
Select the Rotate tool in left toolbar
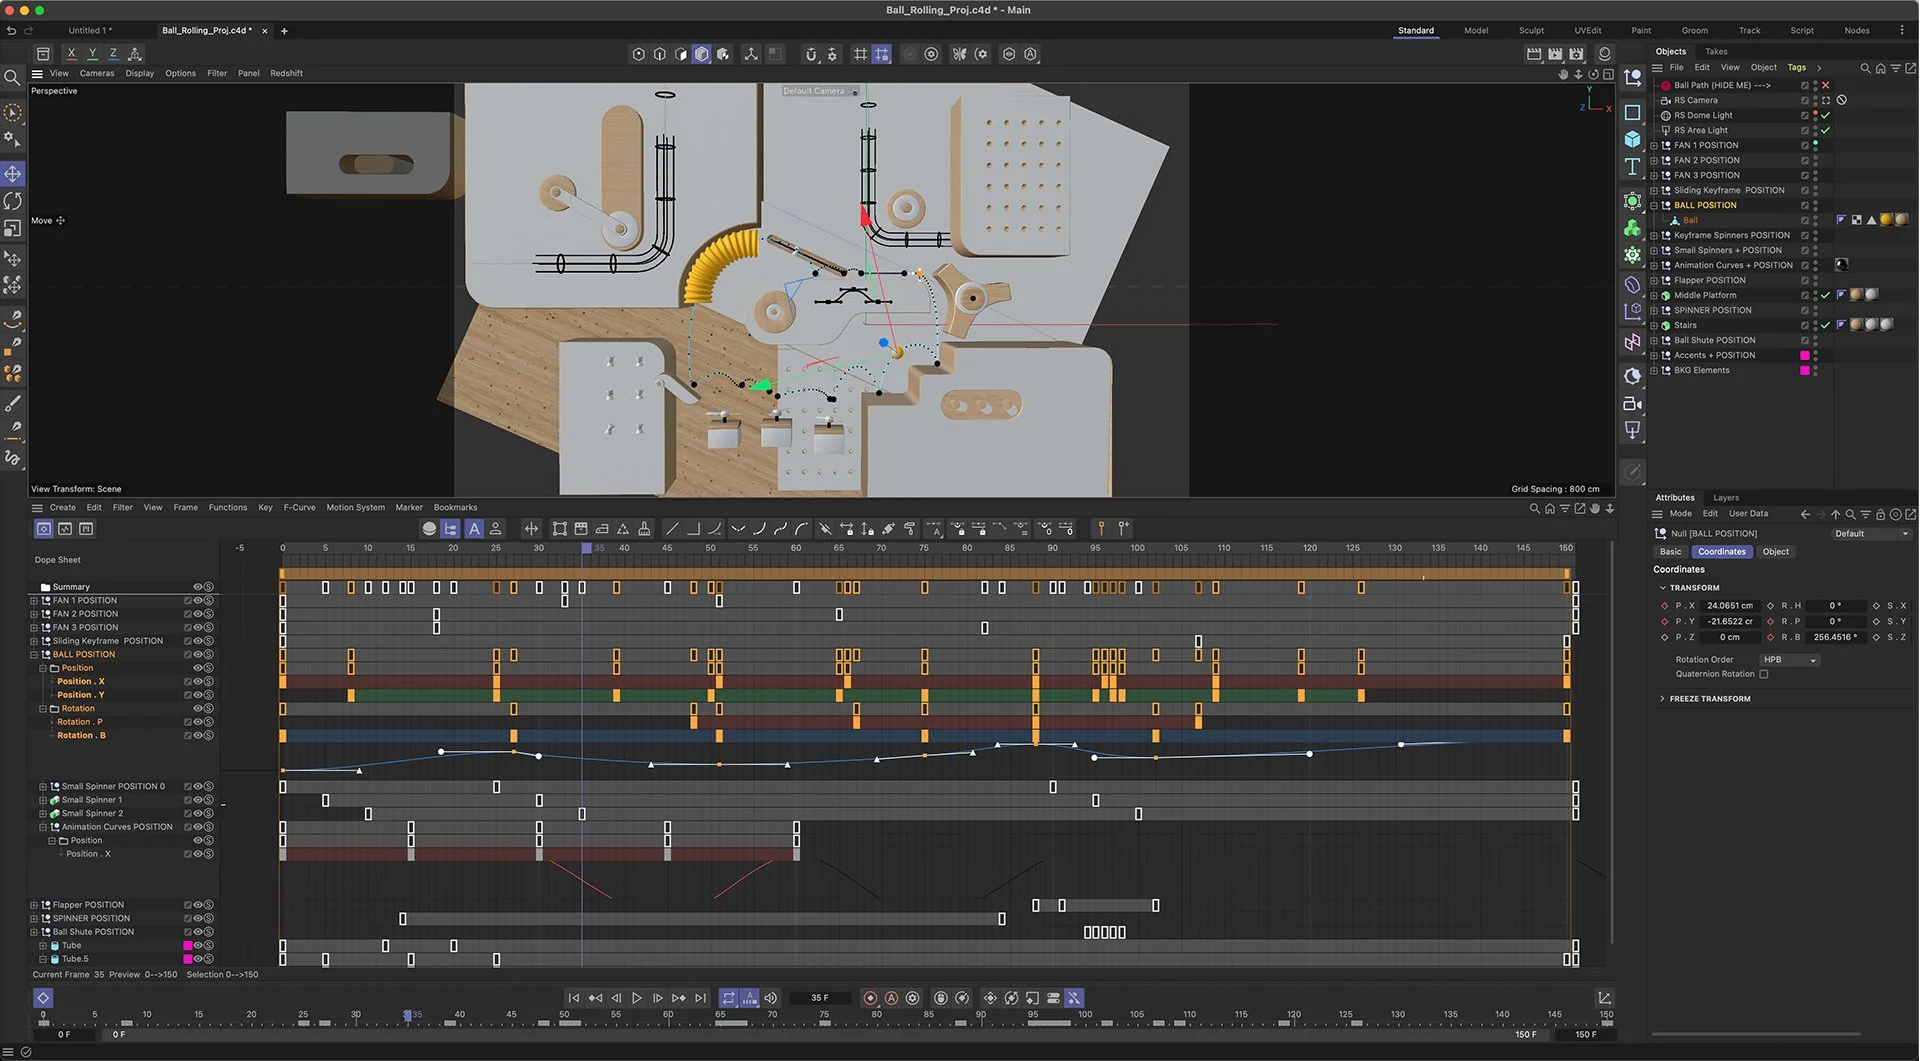tap(13, 201)
